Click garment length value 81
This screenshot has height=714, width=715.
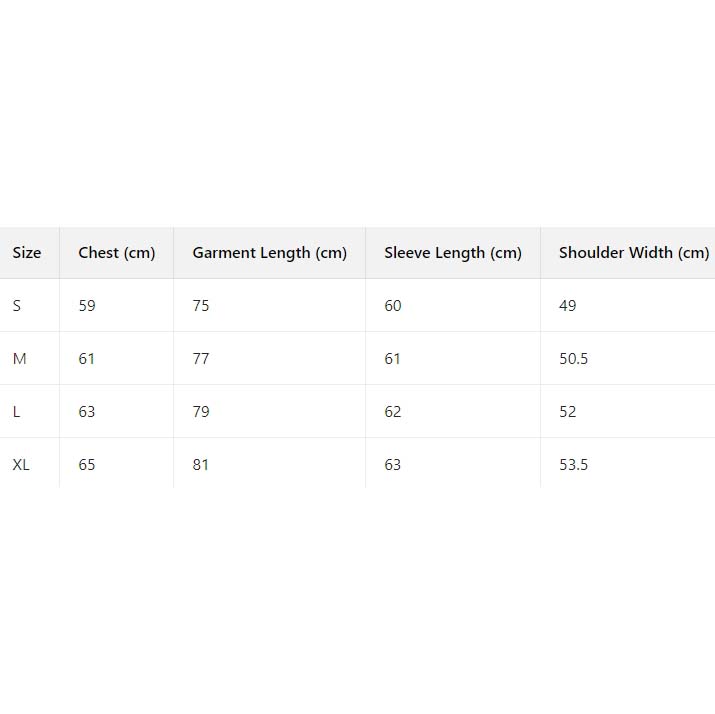(x=201, y=465)
